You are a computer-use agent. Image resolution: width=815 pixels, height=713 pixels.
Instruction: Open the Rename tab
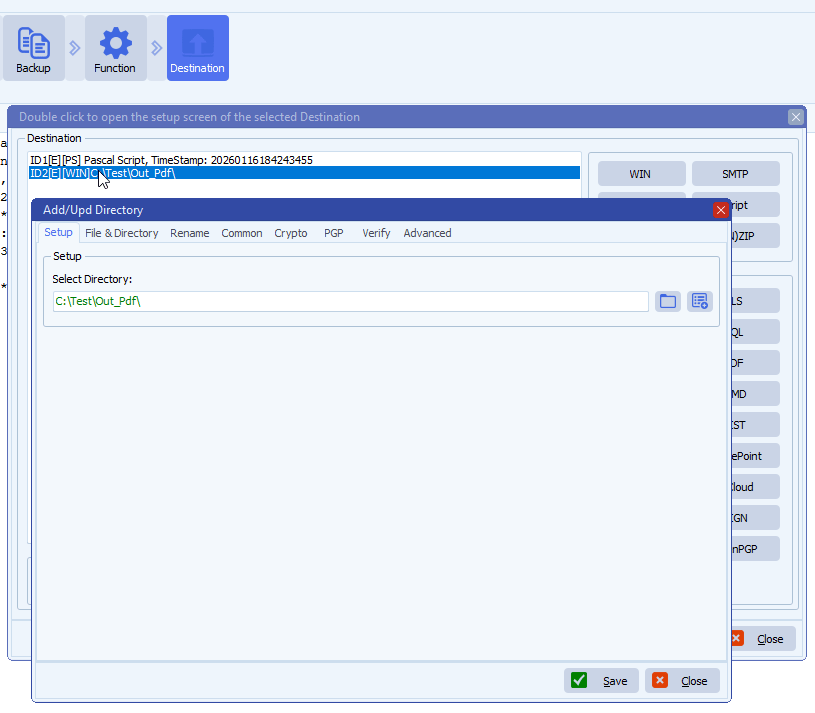189,232
